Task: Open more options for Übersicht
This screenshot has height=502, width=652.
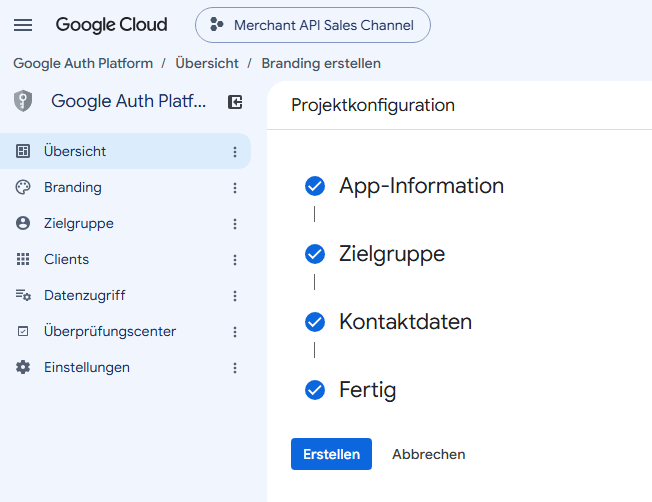Action: coord(235,152)
